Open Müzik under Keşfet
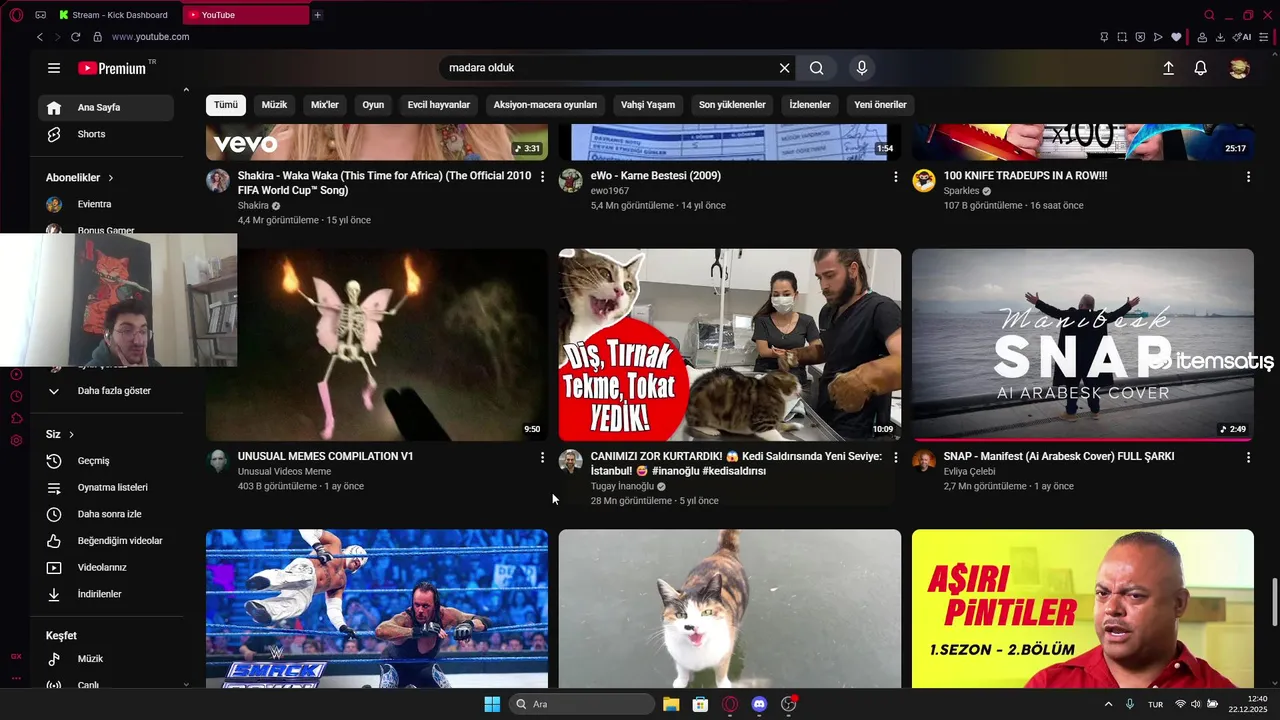Viewport: 1280px width, 720px height. tap(106, 659)
